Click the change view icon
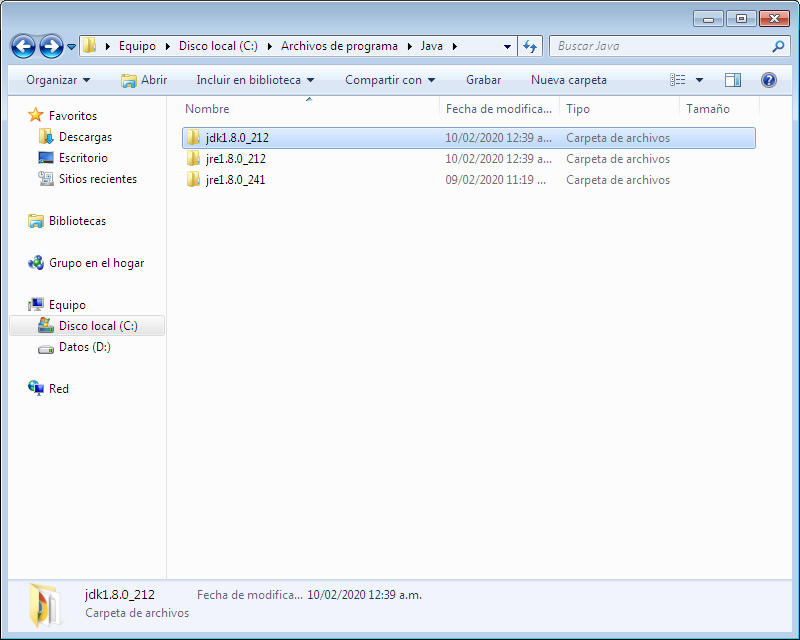The width and height of the screenshot is (800, 640). [x=678, y=80]
